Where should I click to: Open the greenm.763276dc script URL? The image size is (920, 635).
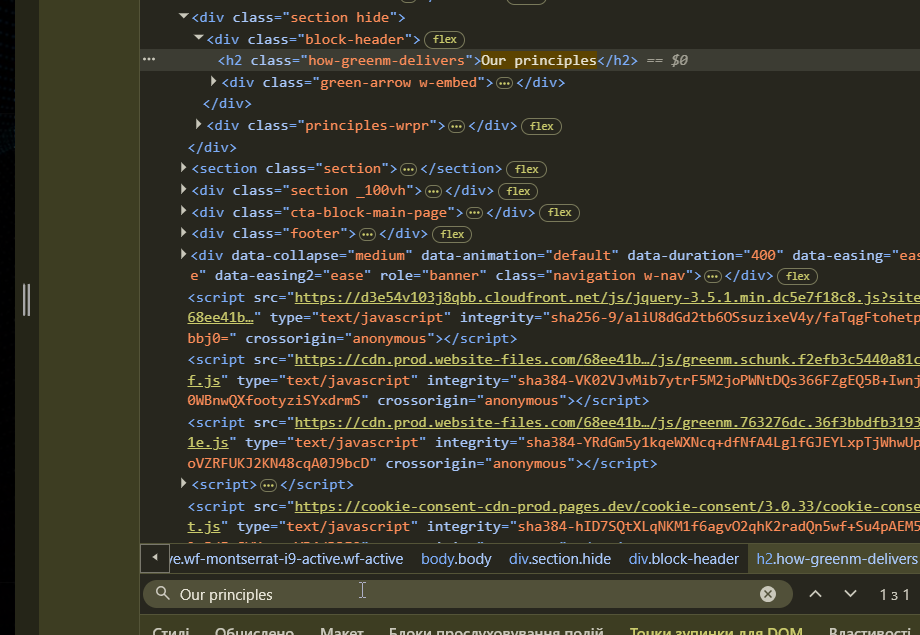607,422
